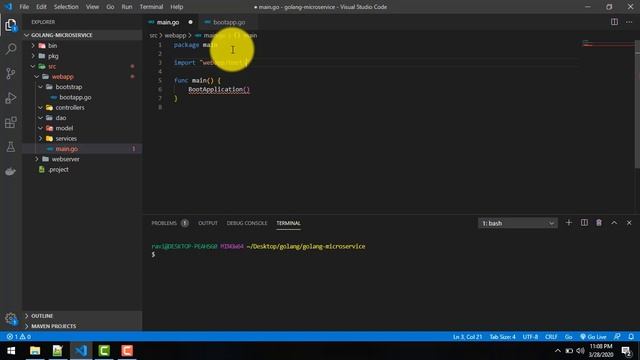Viewport: 640px width, 360px height.
Task: Open the Run and Debug view
Action: pyautogui.click(x=11, y=98)
